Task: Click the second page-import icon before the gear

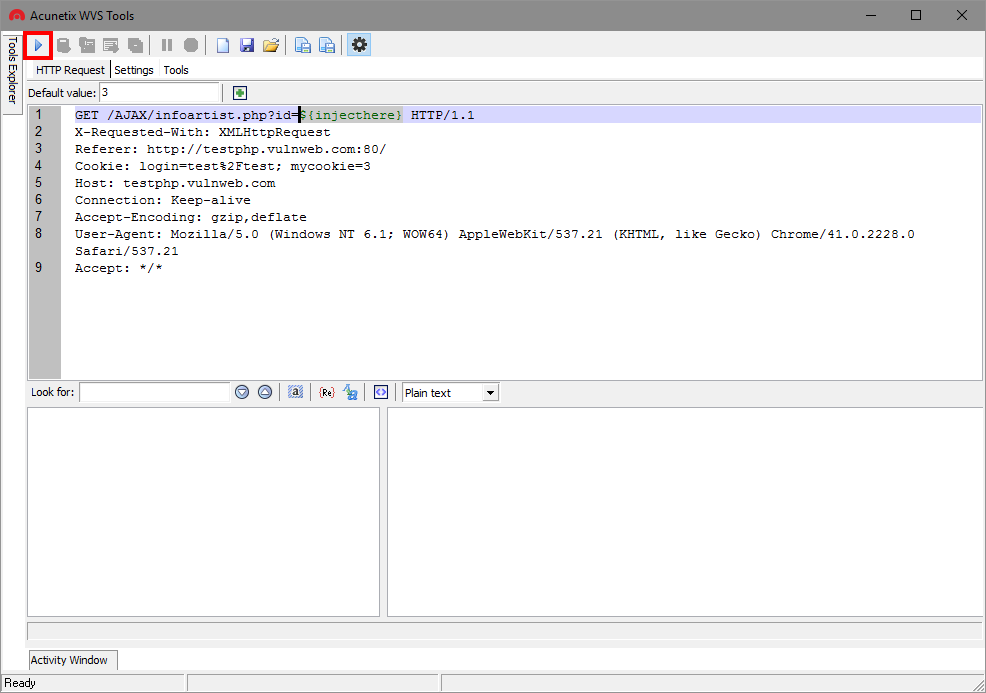Action: [327, 45]
